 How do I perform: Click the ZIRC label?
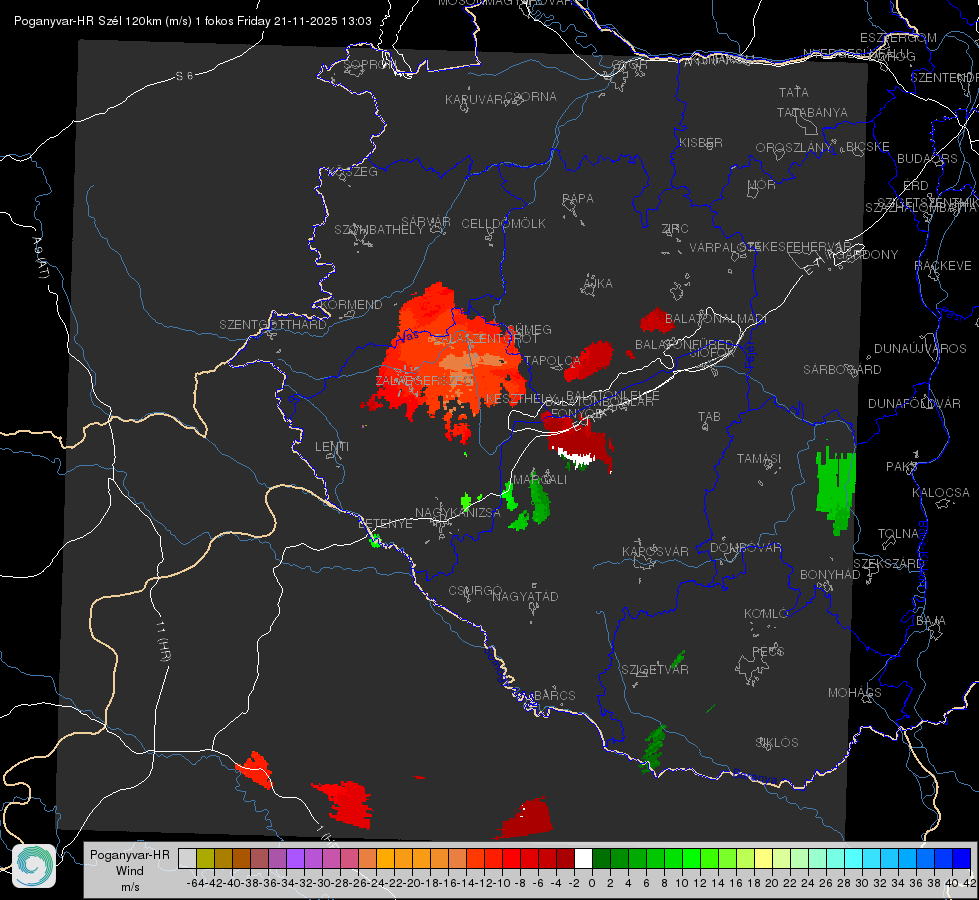pyautogui.click(x=675, y=229)
